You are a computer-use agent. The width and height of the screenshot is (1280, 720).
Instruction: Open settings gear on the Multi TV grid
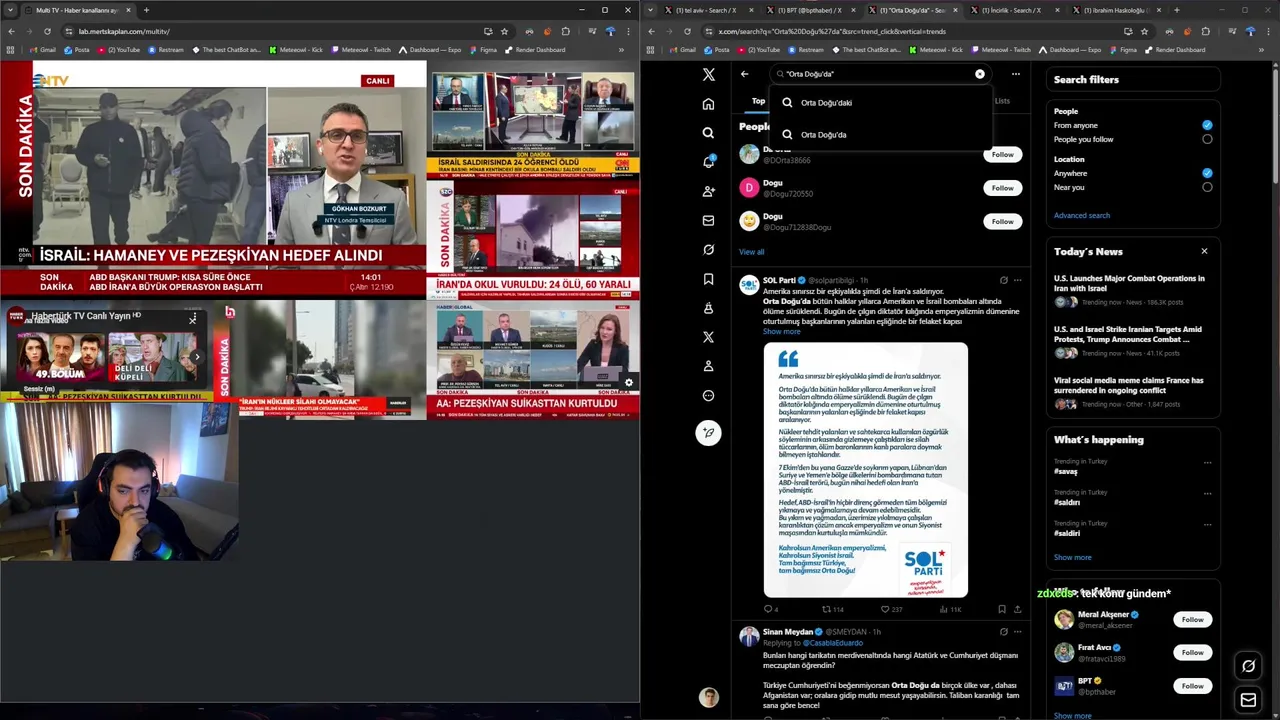tap(628, 382)
